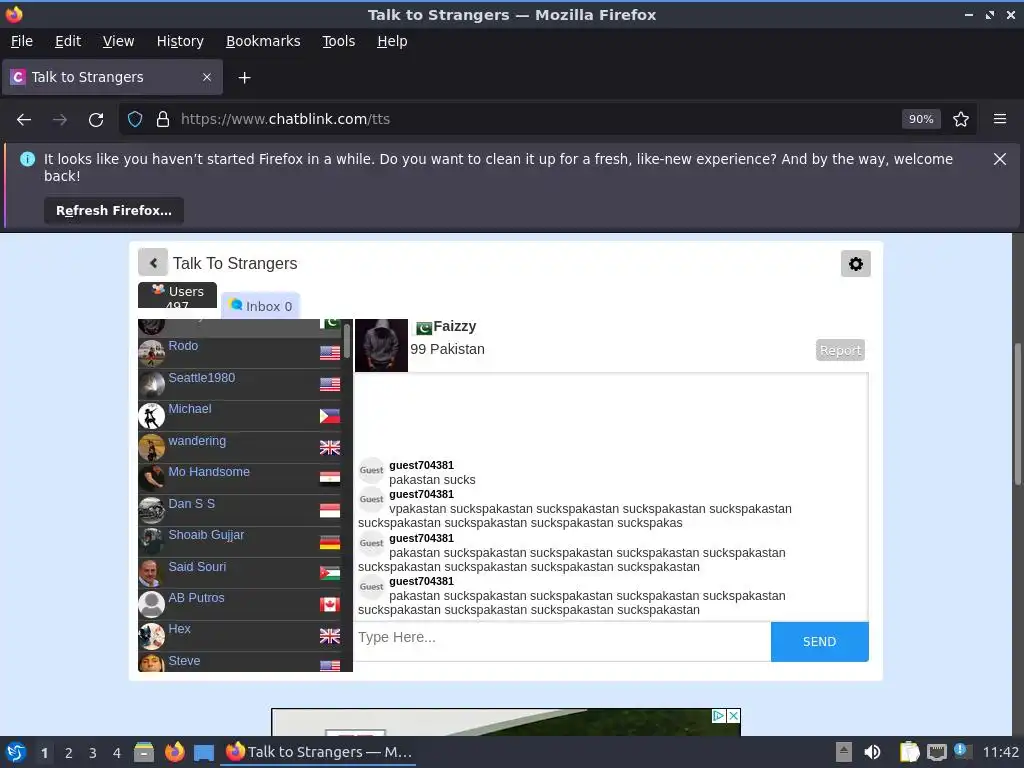The image size is (1024, 768).
Task: Click Michael's dancer avatar icon
Action: click(152, 416)
